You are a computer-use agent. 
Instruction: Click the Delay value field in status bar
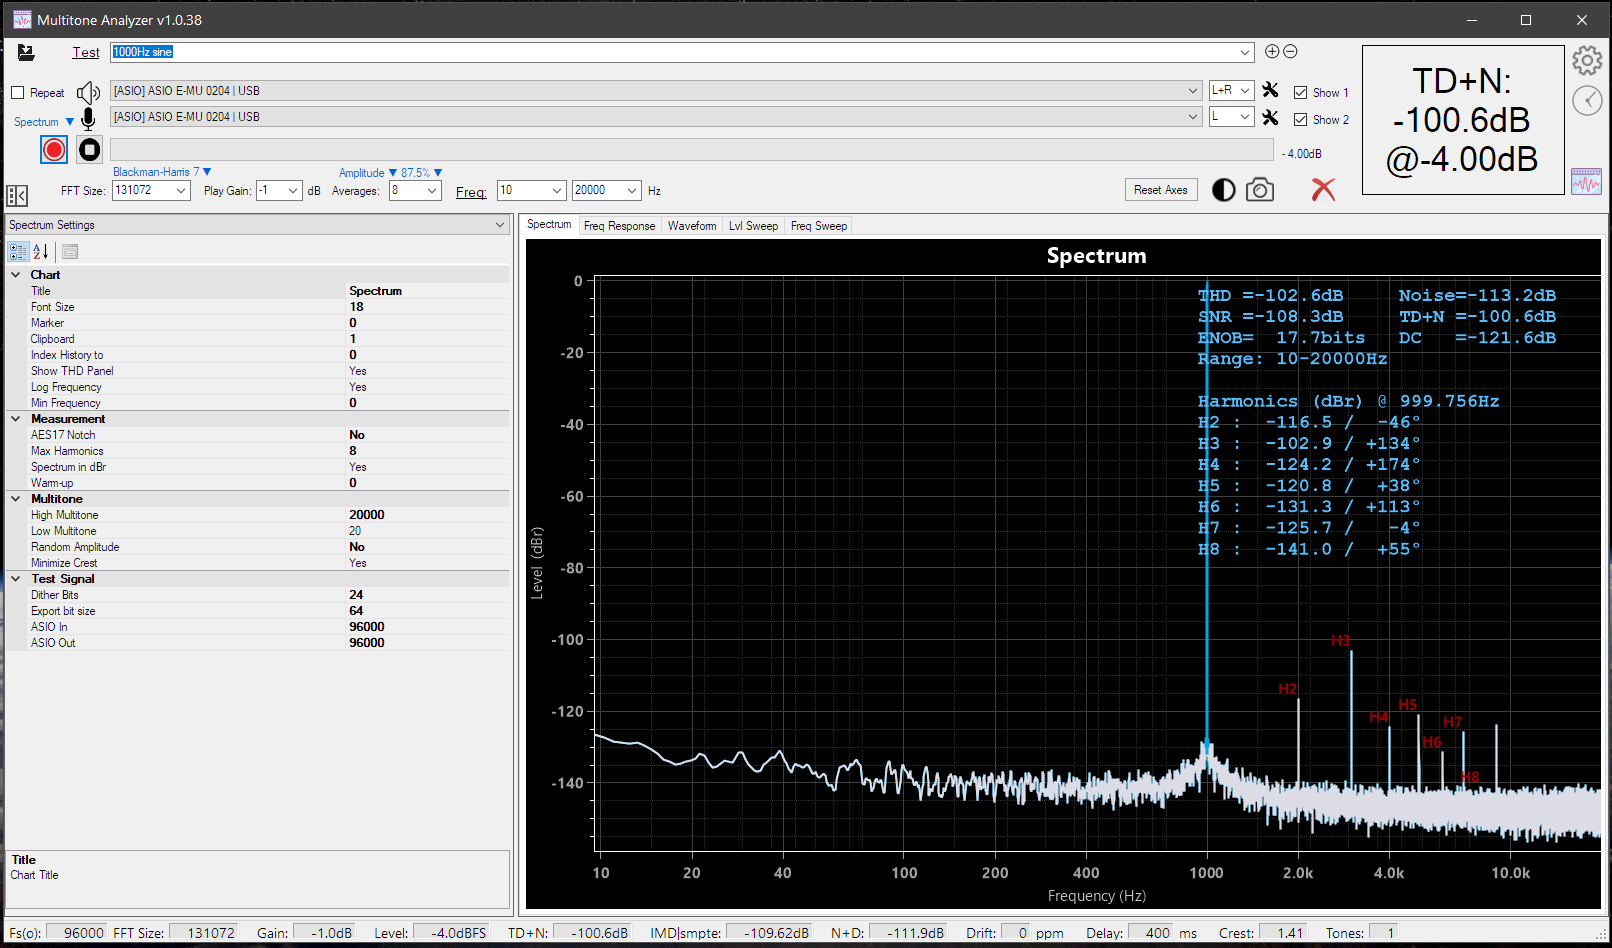coord(1150,933)
